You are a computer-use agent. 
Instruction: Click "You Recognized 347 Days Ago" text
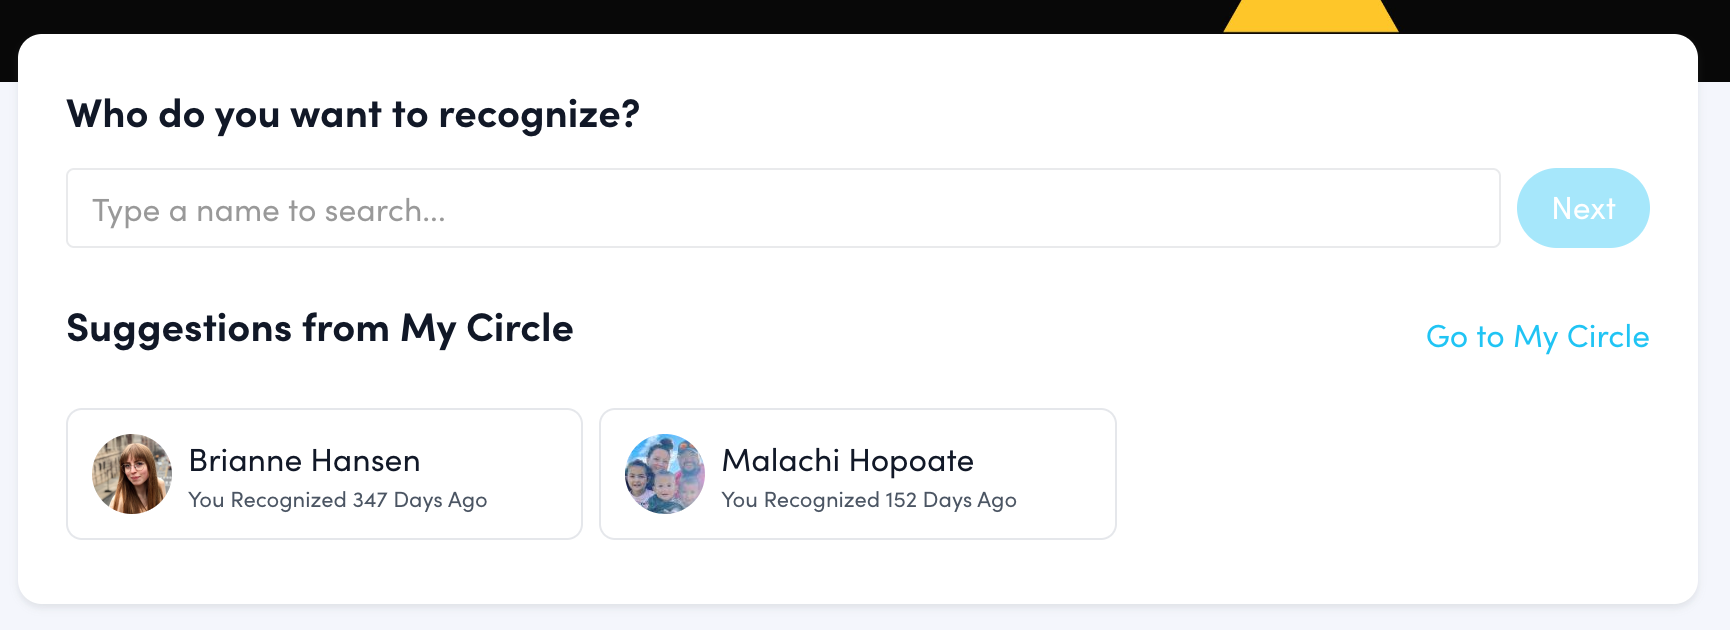[337, 500]
